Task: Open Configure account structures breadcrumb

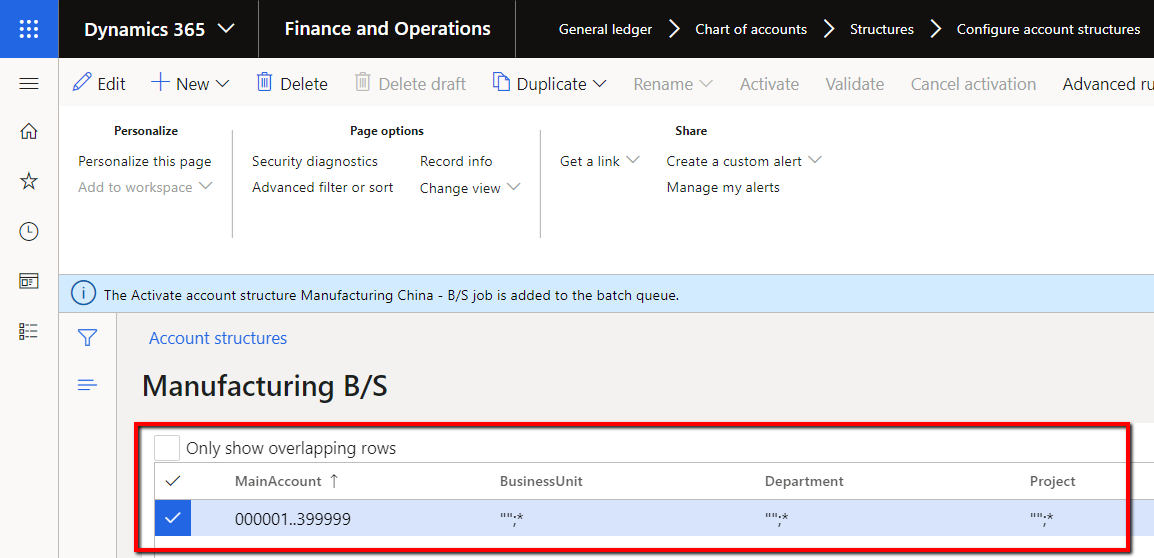Action: (x=1048, y=29)
